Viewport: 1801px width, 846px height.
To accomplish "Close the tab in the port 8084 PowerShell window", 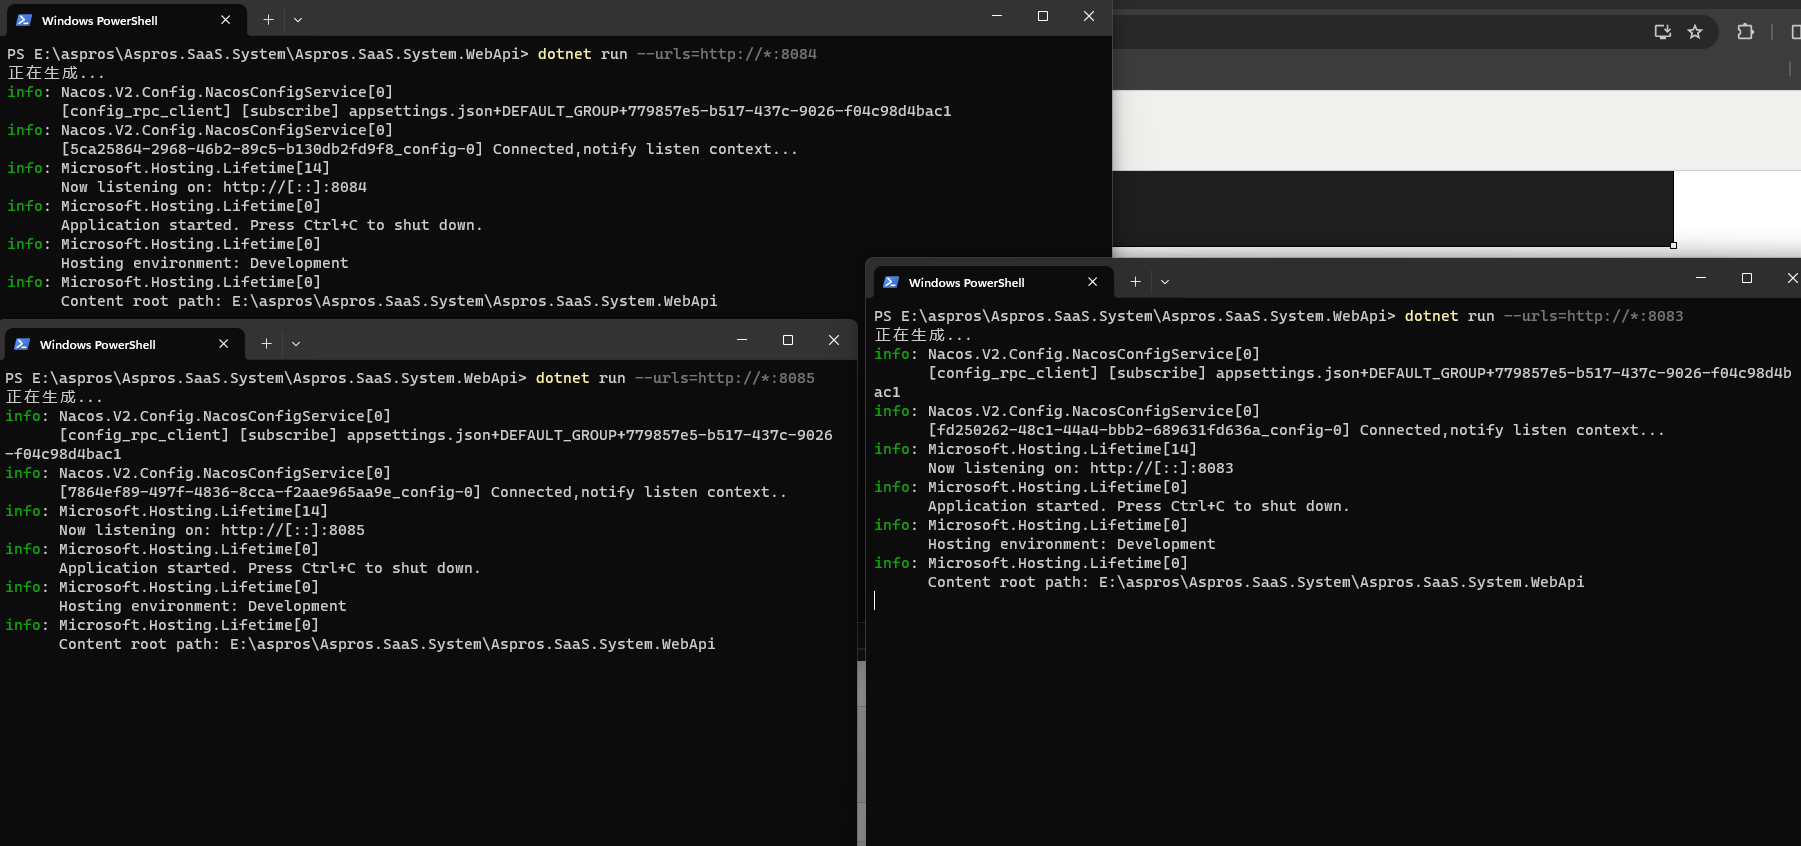I will [226, 20].
